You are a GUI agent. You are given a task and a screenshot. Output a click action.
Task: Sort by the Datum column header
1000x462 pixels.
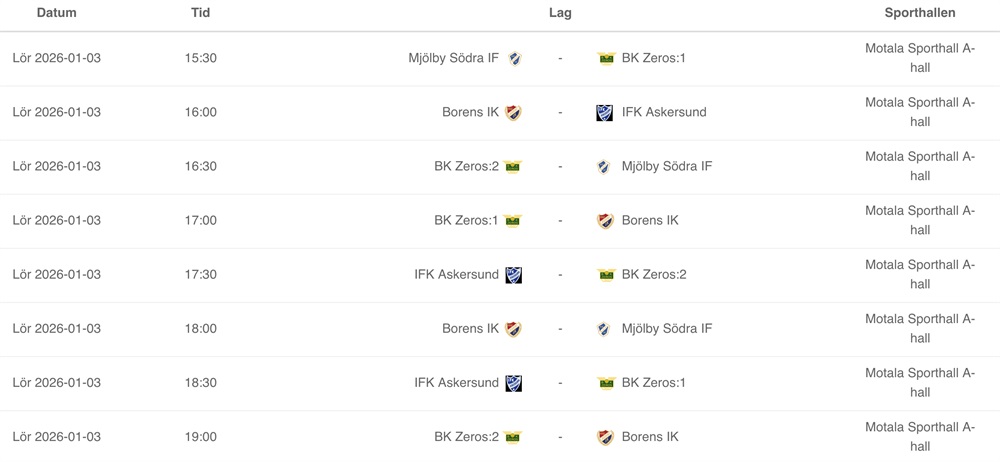click(x=56, y=13)
